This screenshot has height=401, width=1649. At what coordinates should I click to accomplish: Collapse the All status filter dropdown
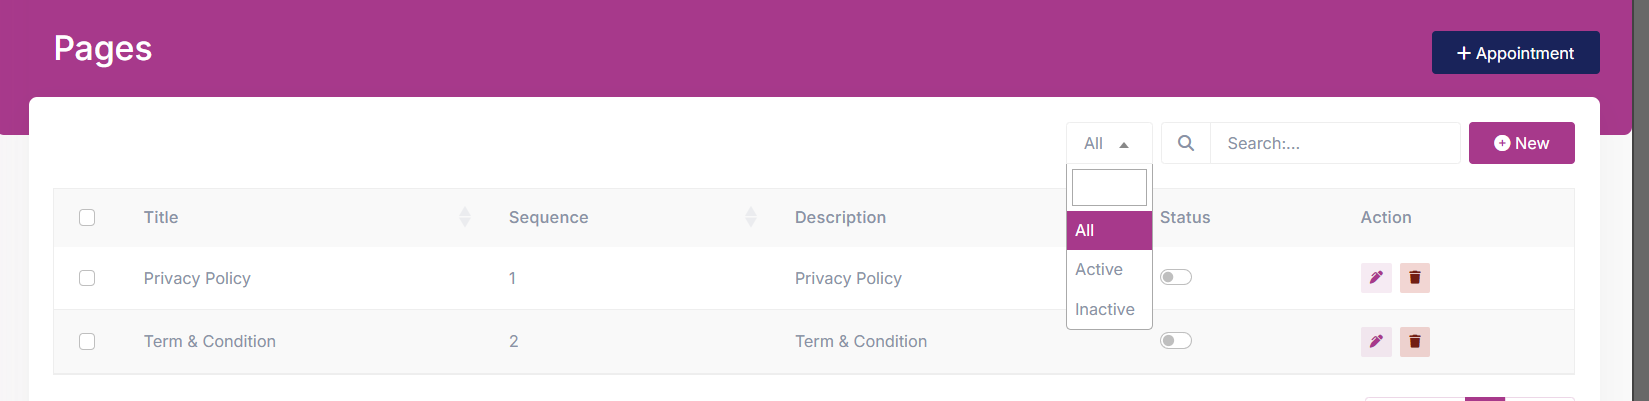coord(1109,143)
